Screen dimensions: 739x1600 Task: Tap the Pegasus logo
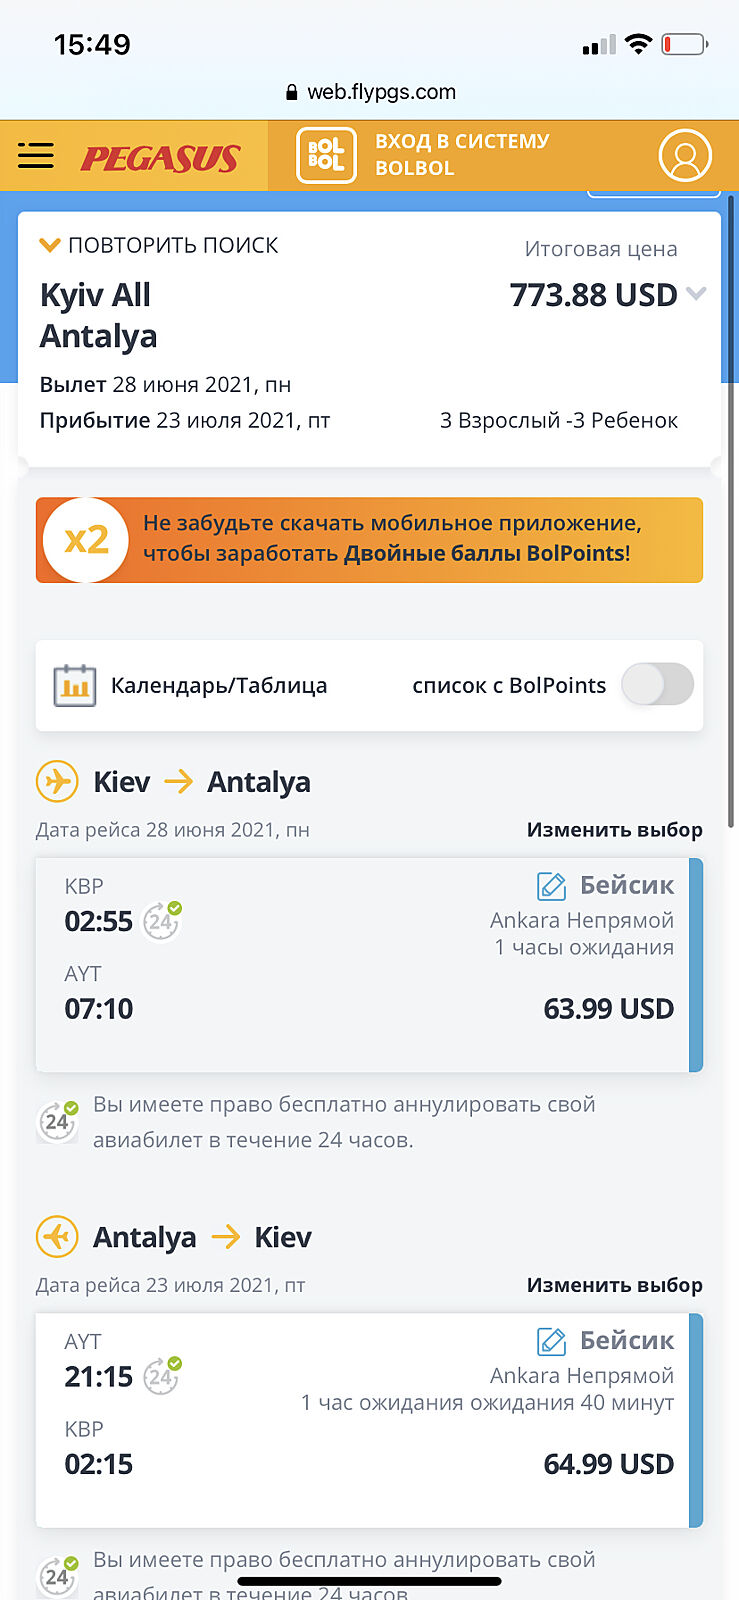[160, 158]
